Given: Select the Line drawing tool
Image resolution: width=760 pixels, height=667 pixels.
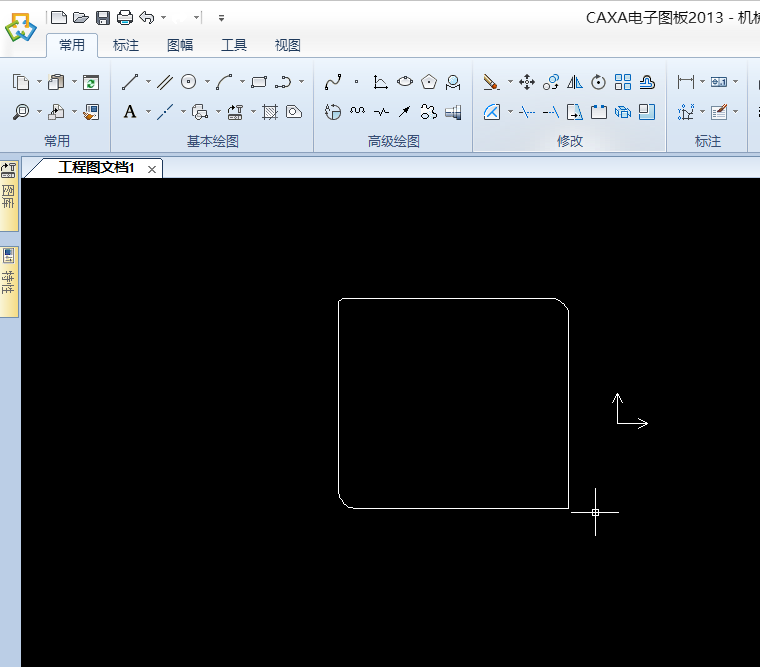Looking at the screenshot, I should coord(129,82).
